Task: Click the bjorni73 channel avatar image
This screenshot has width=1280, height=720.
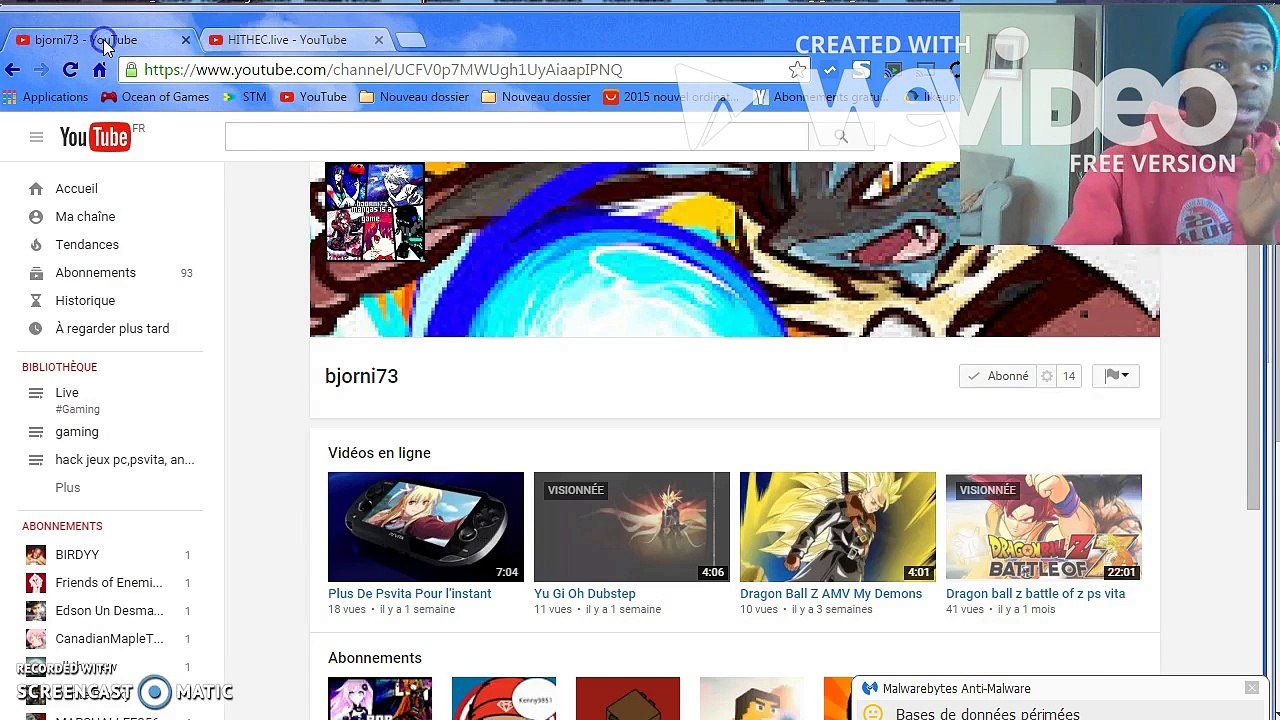Action: (x=375, y=212)
